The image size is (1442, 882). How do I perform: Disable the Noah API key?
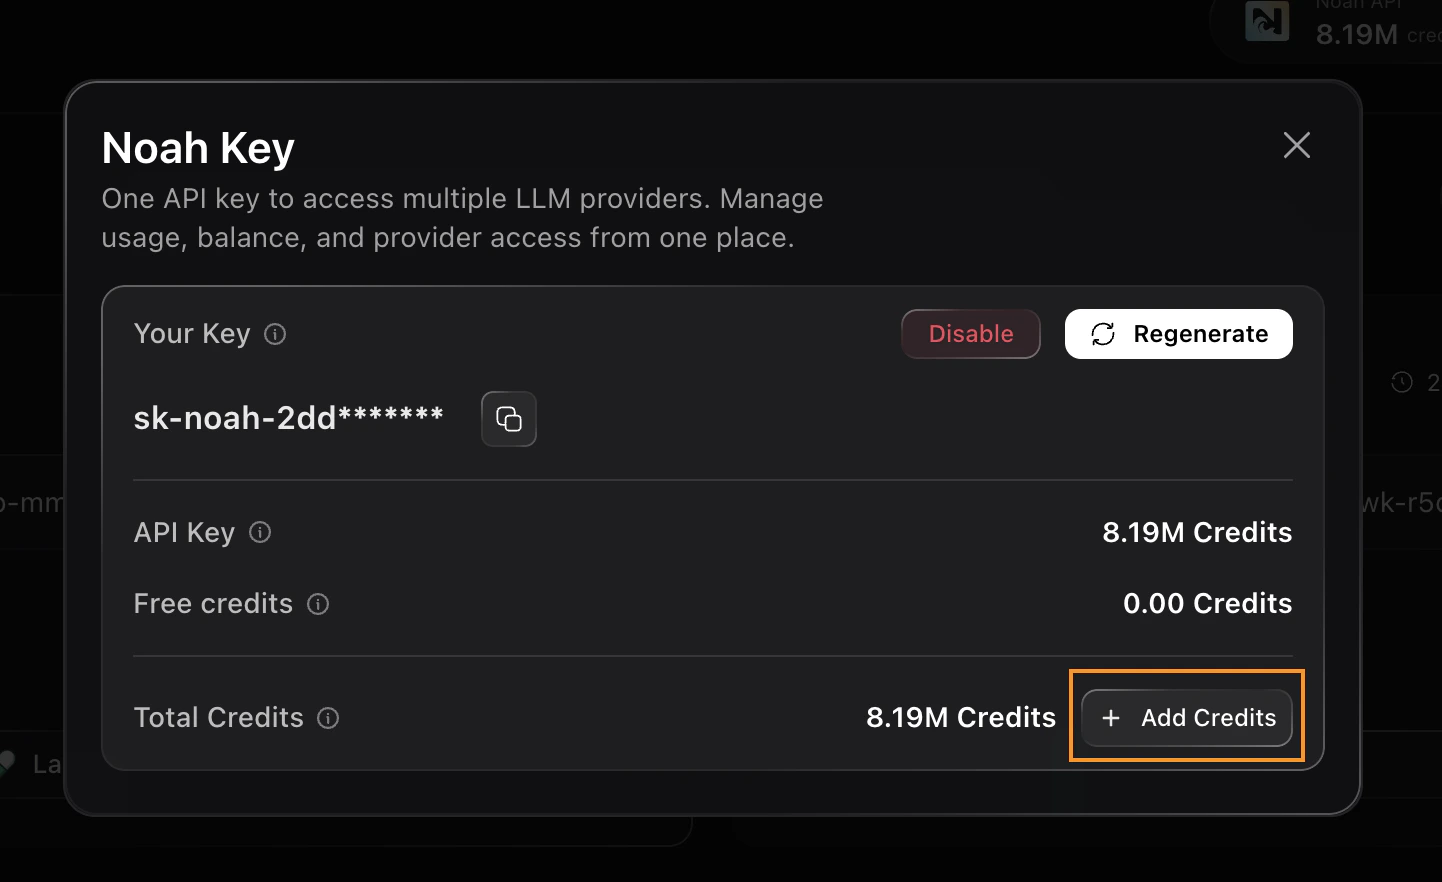[x=970, y=334]
